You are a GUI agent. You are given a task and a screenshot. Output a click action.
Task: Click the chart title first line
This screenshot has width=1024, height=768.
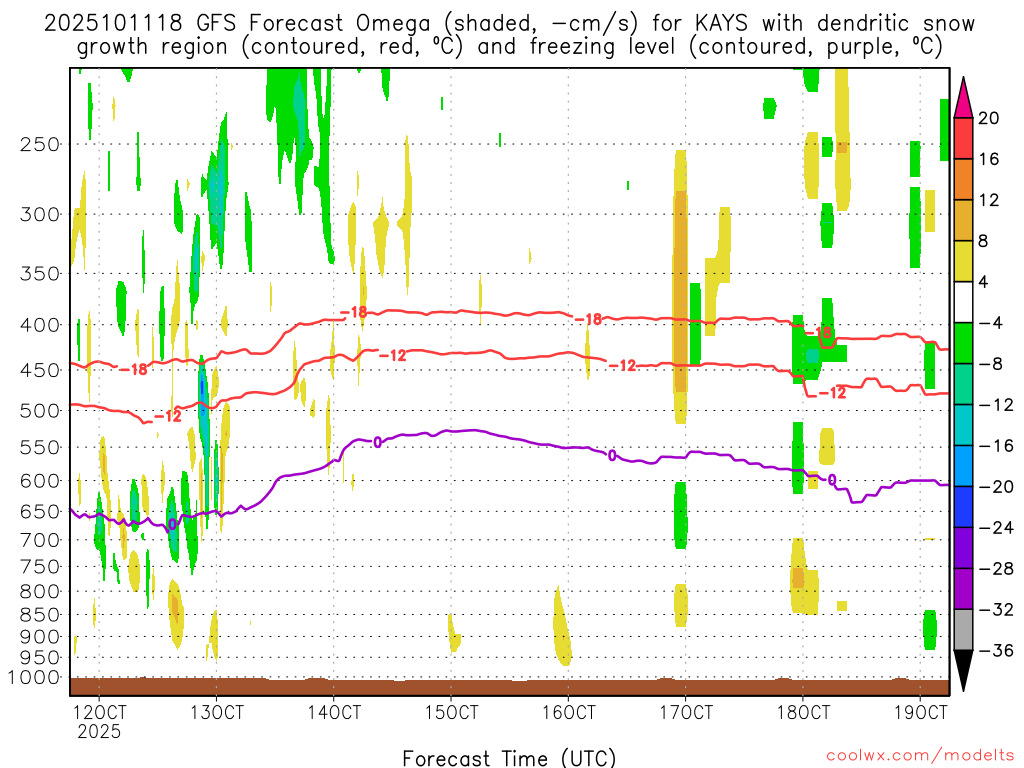[509, 24]
